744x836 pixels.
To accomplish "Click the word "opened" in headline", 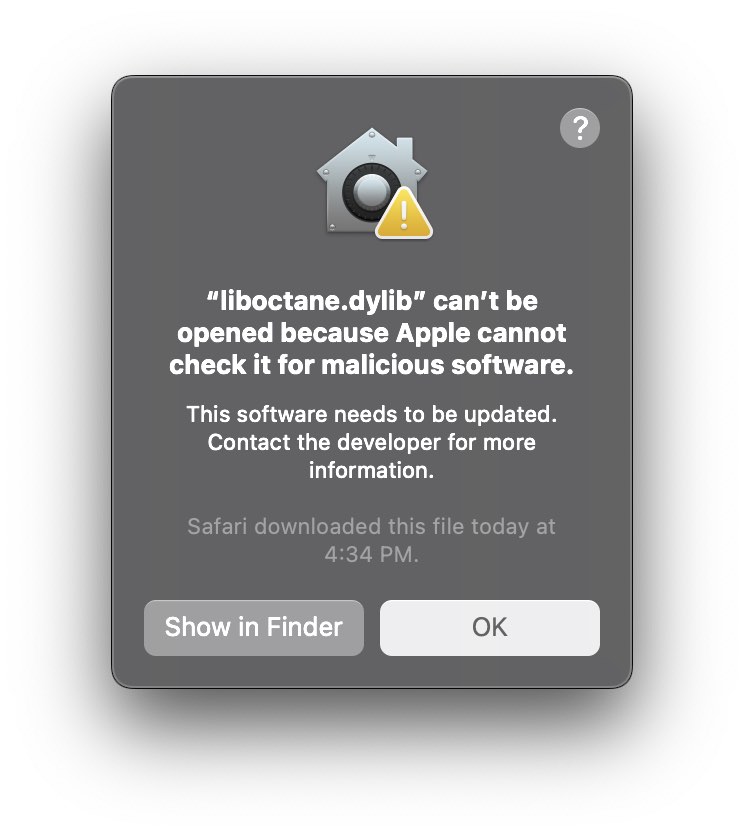I will point(226,335).
